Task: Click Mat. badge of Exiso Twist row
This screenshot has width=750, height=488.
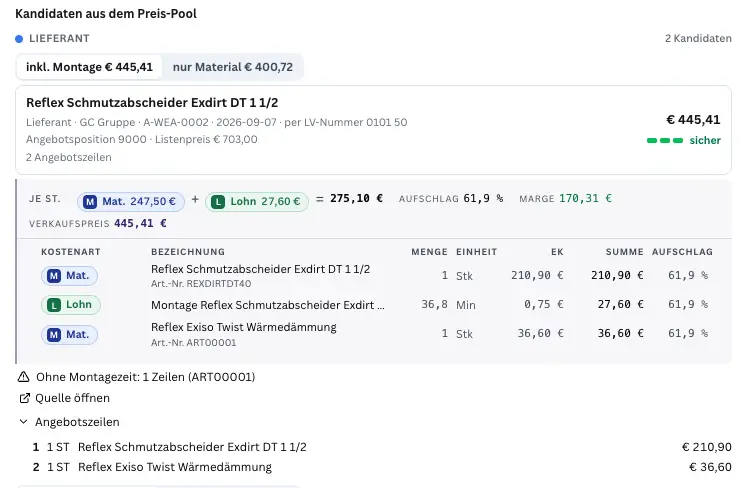Action: (69, 334)
